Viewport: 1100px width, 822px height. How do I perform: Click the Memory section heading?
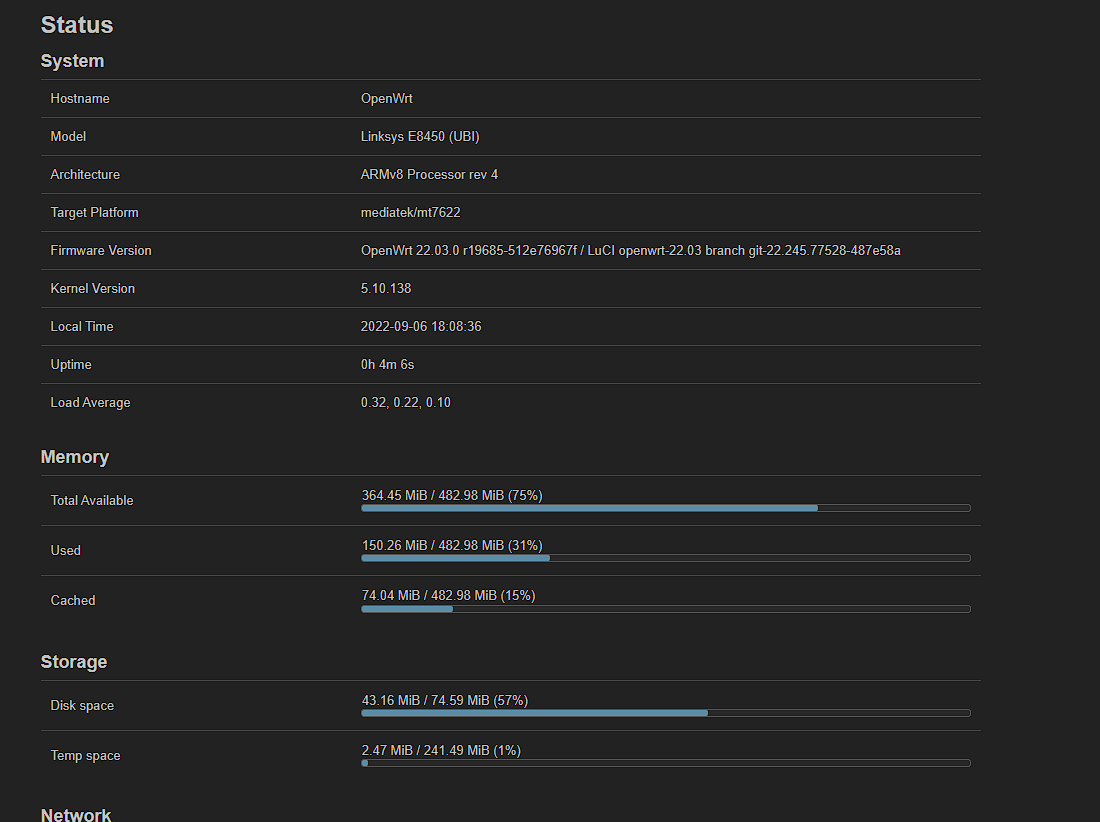pos(75,457)
